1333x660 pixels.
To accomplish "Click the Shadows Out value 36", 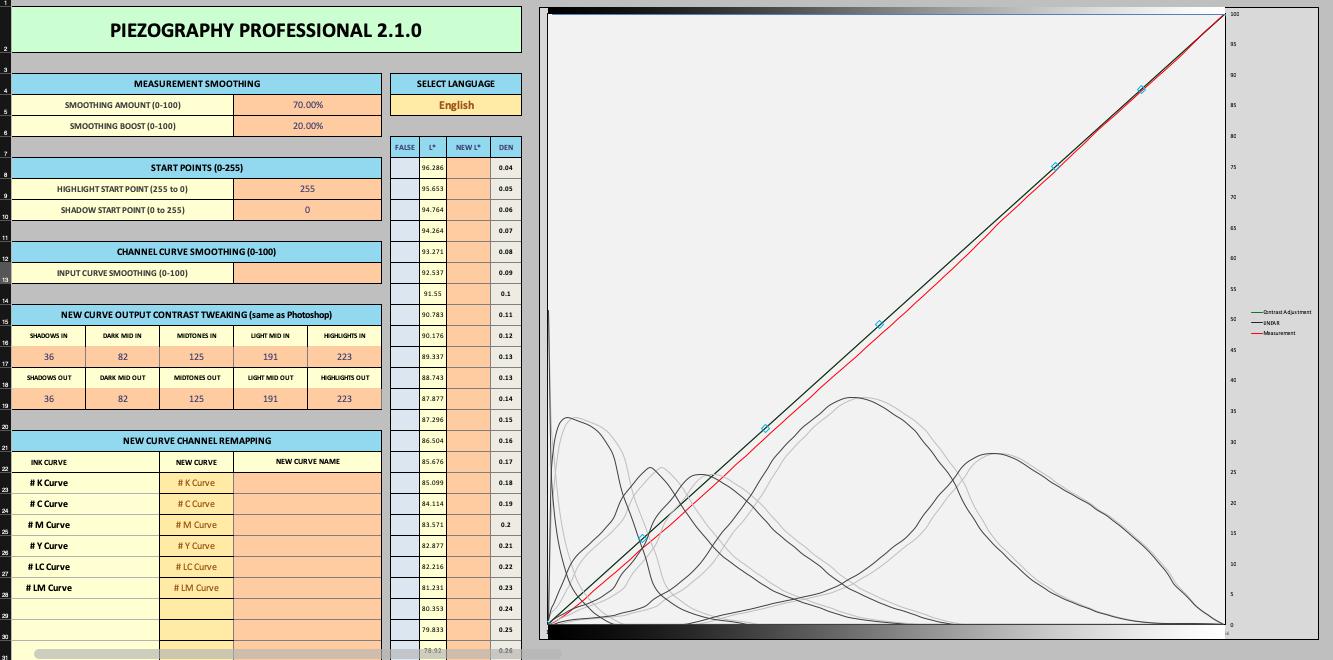I will coord(49,399).
